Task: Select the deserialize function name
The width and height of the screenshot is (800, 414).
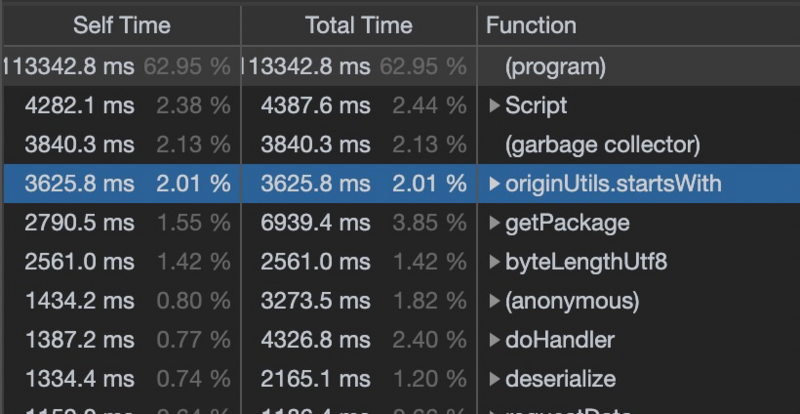Action: tap(560, 379)
